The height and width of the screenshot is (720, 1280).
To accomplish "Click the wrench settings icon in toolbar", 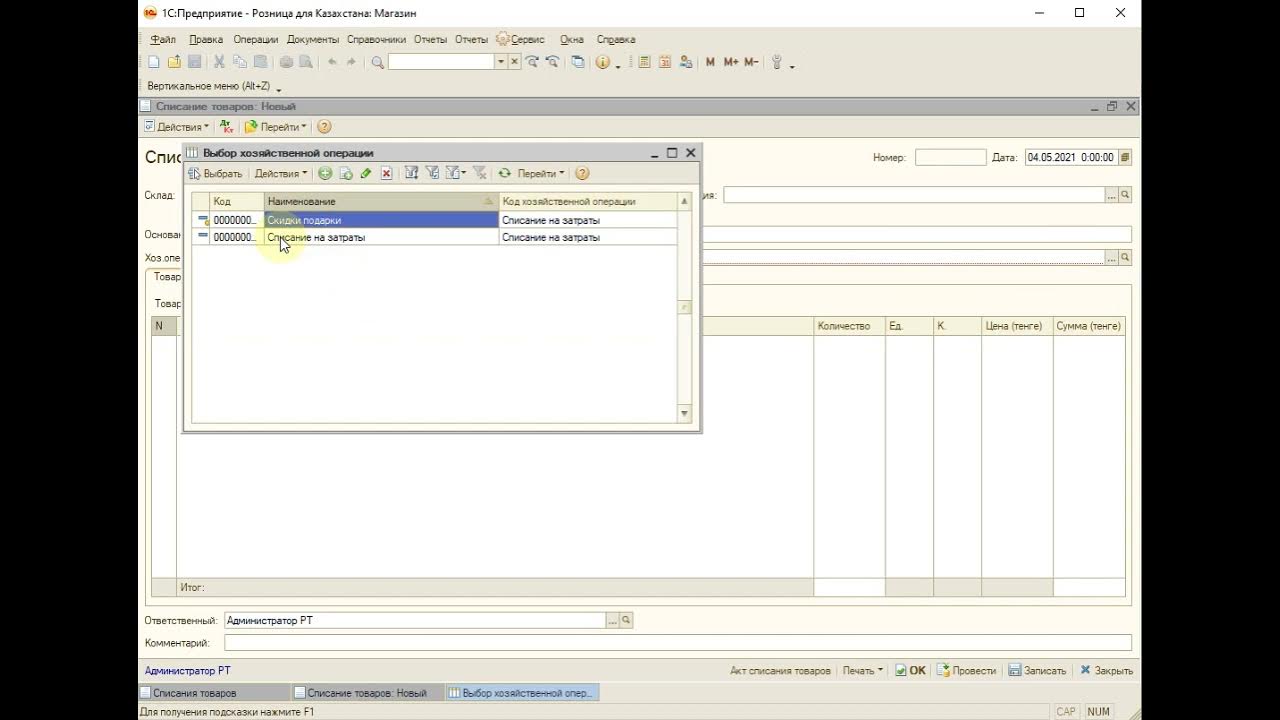I will click(777, 62).
